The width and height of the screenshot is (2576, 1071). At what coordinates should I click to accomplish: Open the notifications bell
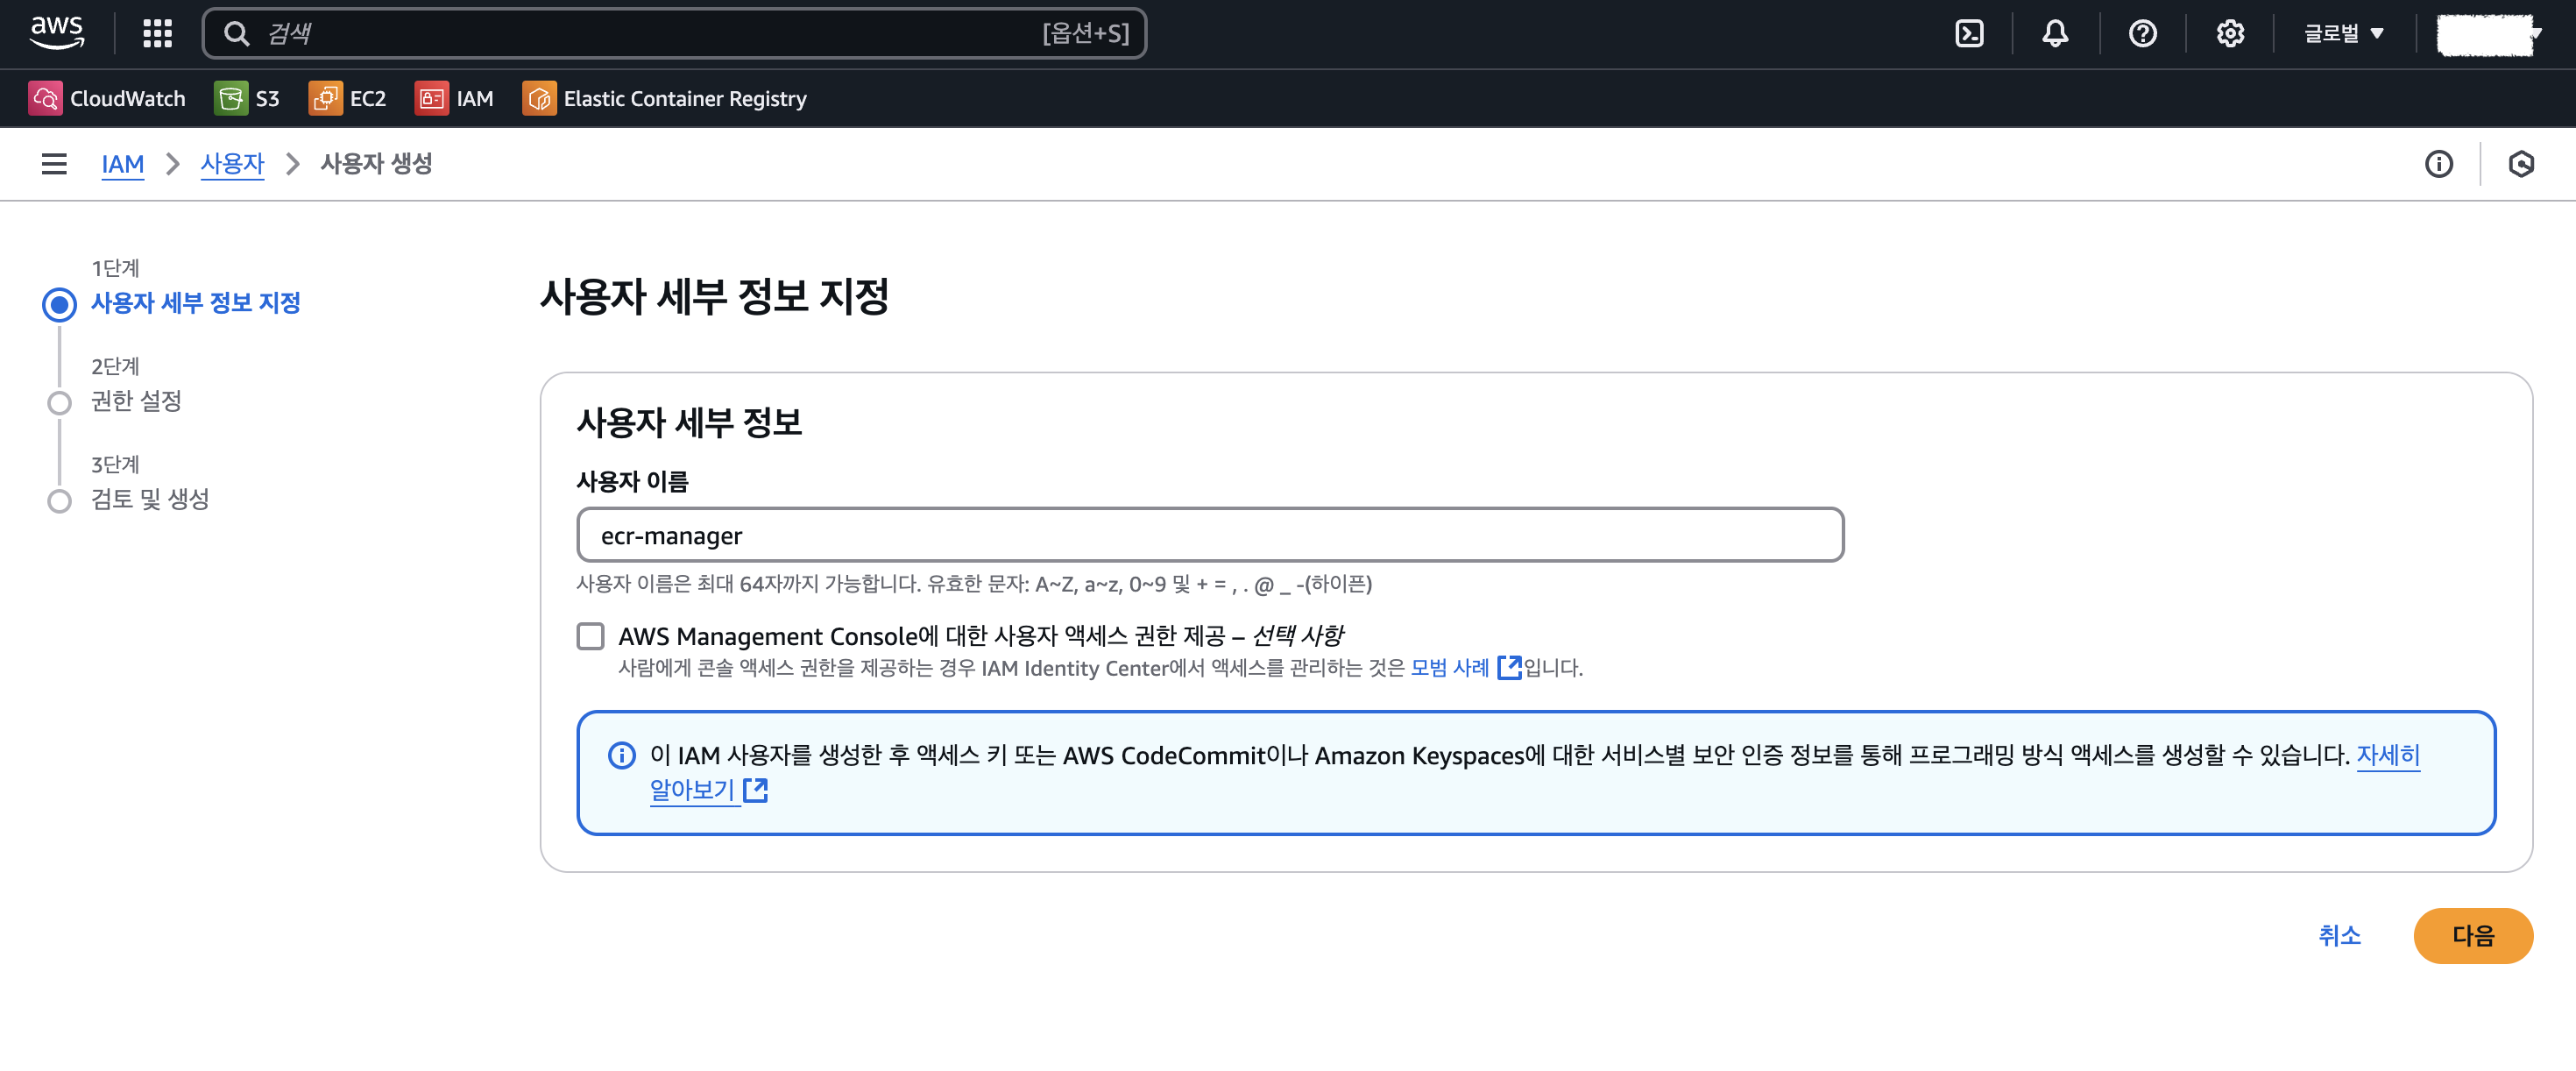click(x=2055, y=33)
